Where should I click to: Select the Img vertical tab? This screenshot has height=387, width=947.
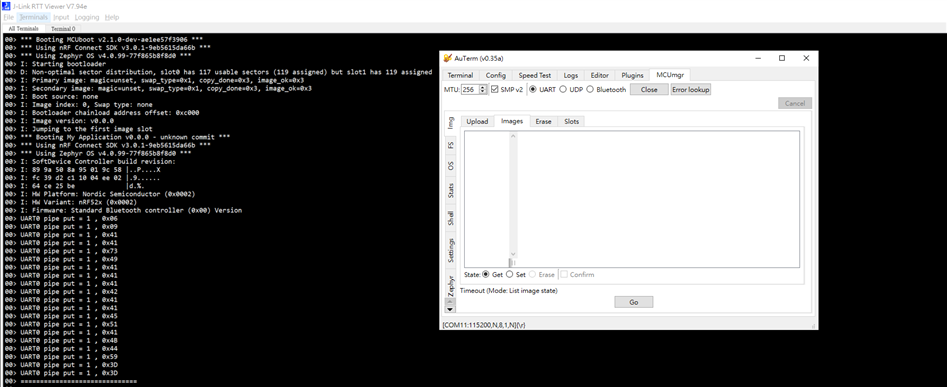click(450, 123)
